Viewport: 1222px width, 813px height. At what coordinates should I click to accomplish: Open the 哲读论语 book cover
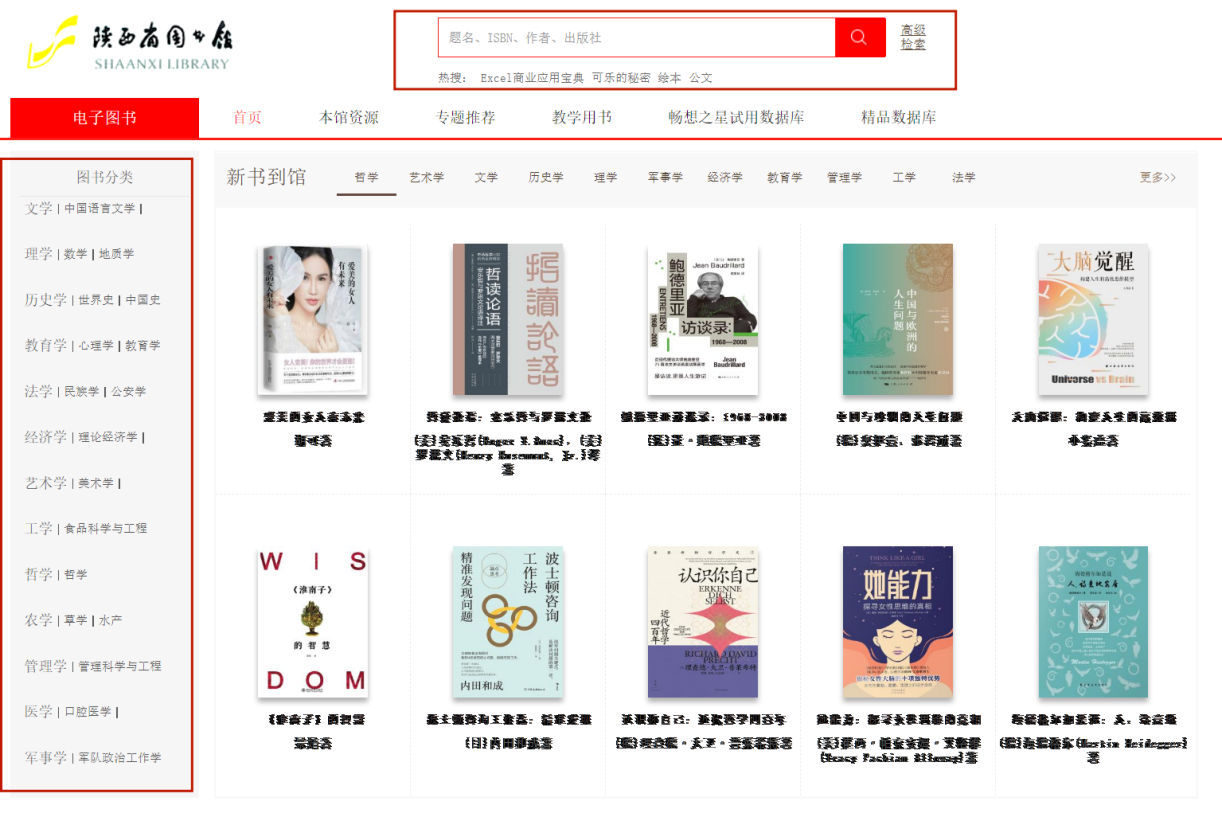click(x=508, y=319)
